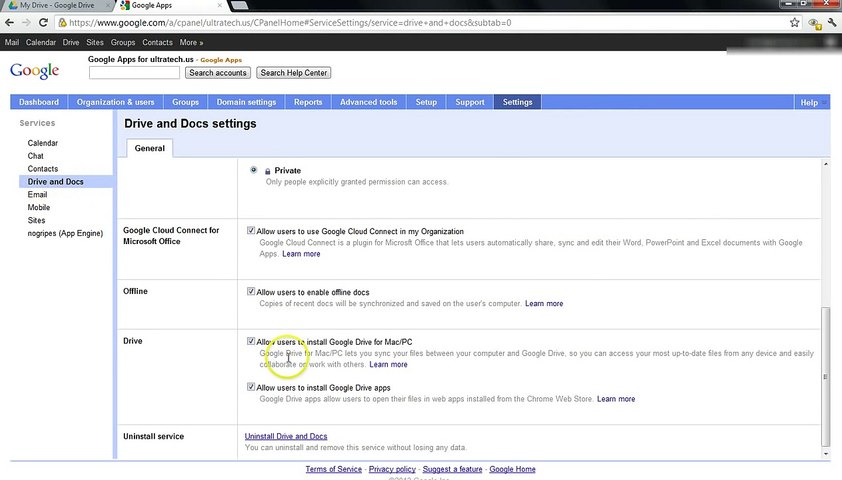
Task: Open Sites in Services sidebar
Action: (x=36, y=221)
